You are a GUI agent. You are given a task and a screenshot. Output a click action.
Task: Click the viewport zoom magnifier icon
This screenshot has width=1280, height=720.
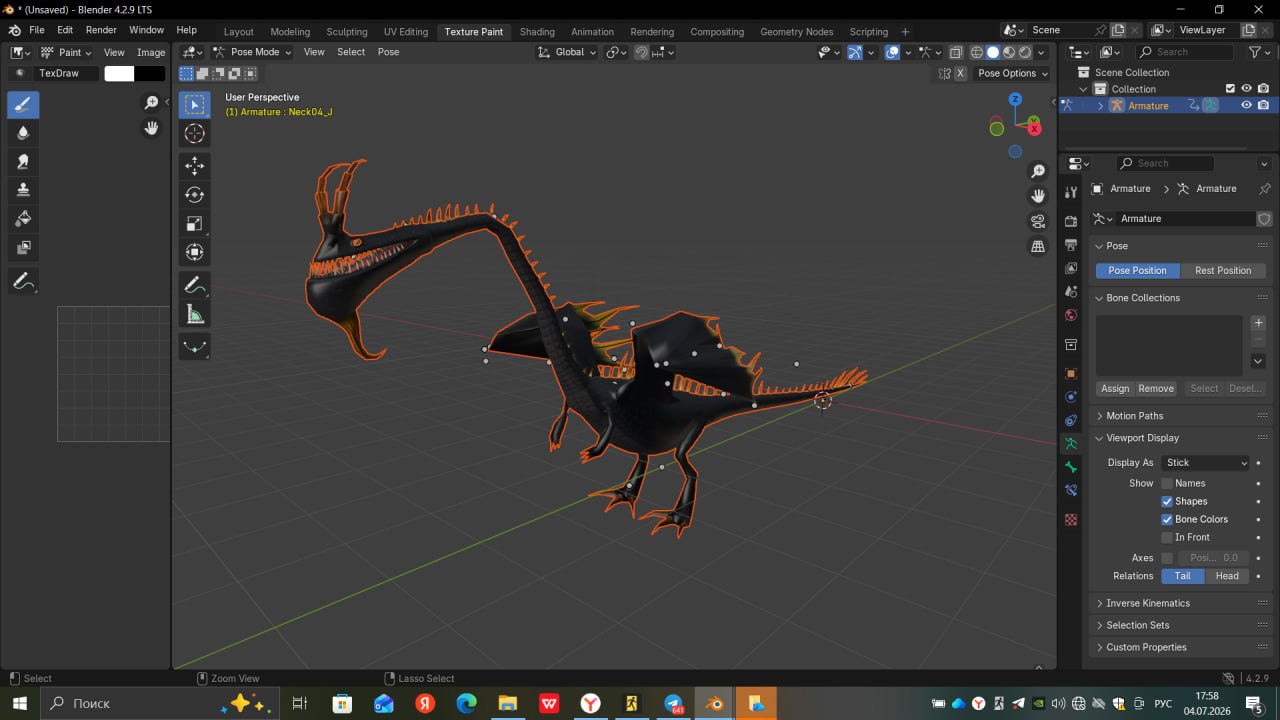coord(1038,171)
